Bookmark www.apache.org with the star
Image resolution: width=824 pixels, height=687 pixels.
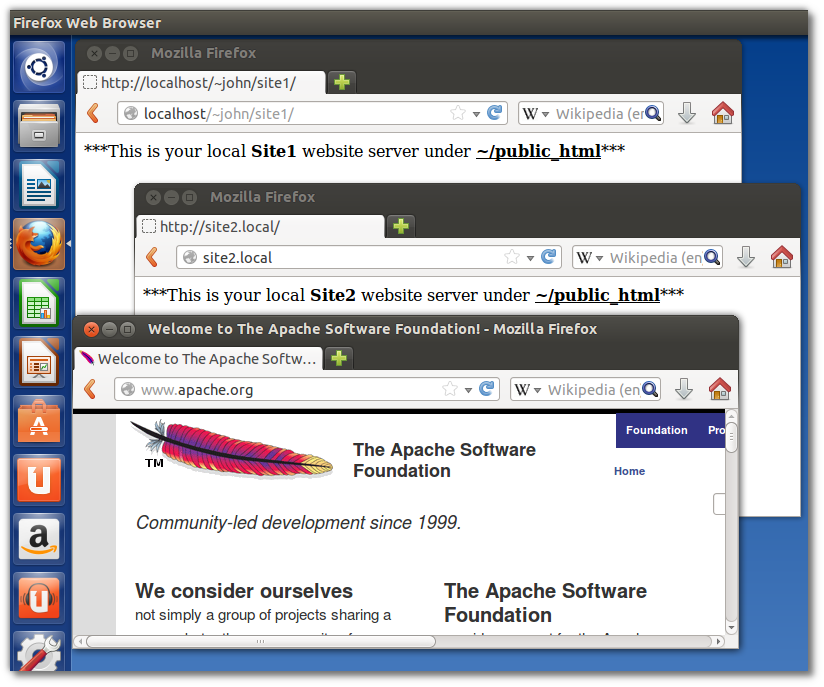pyautogui.click(x=450, y=389)
